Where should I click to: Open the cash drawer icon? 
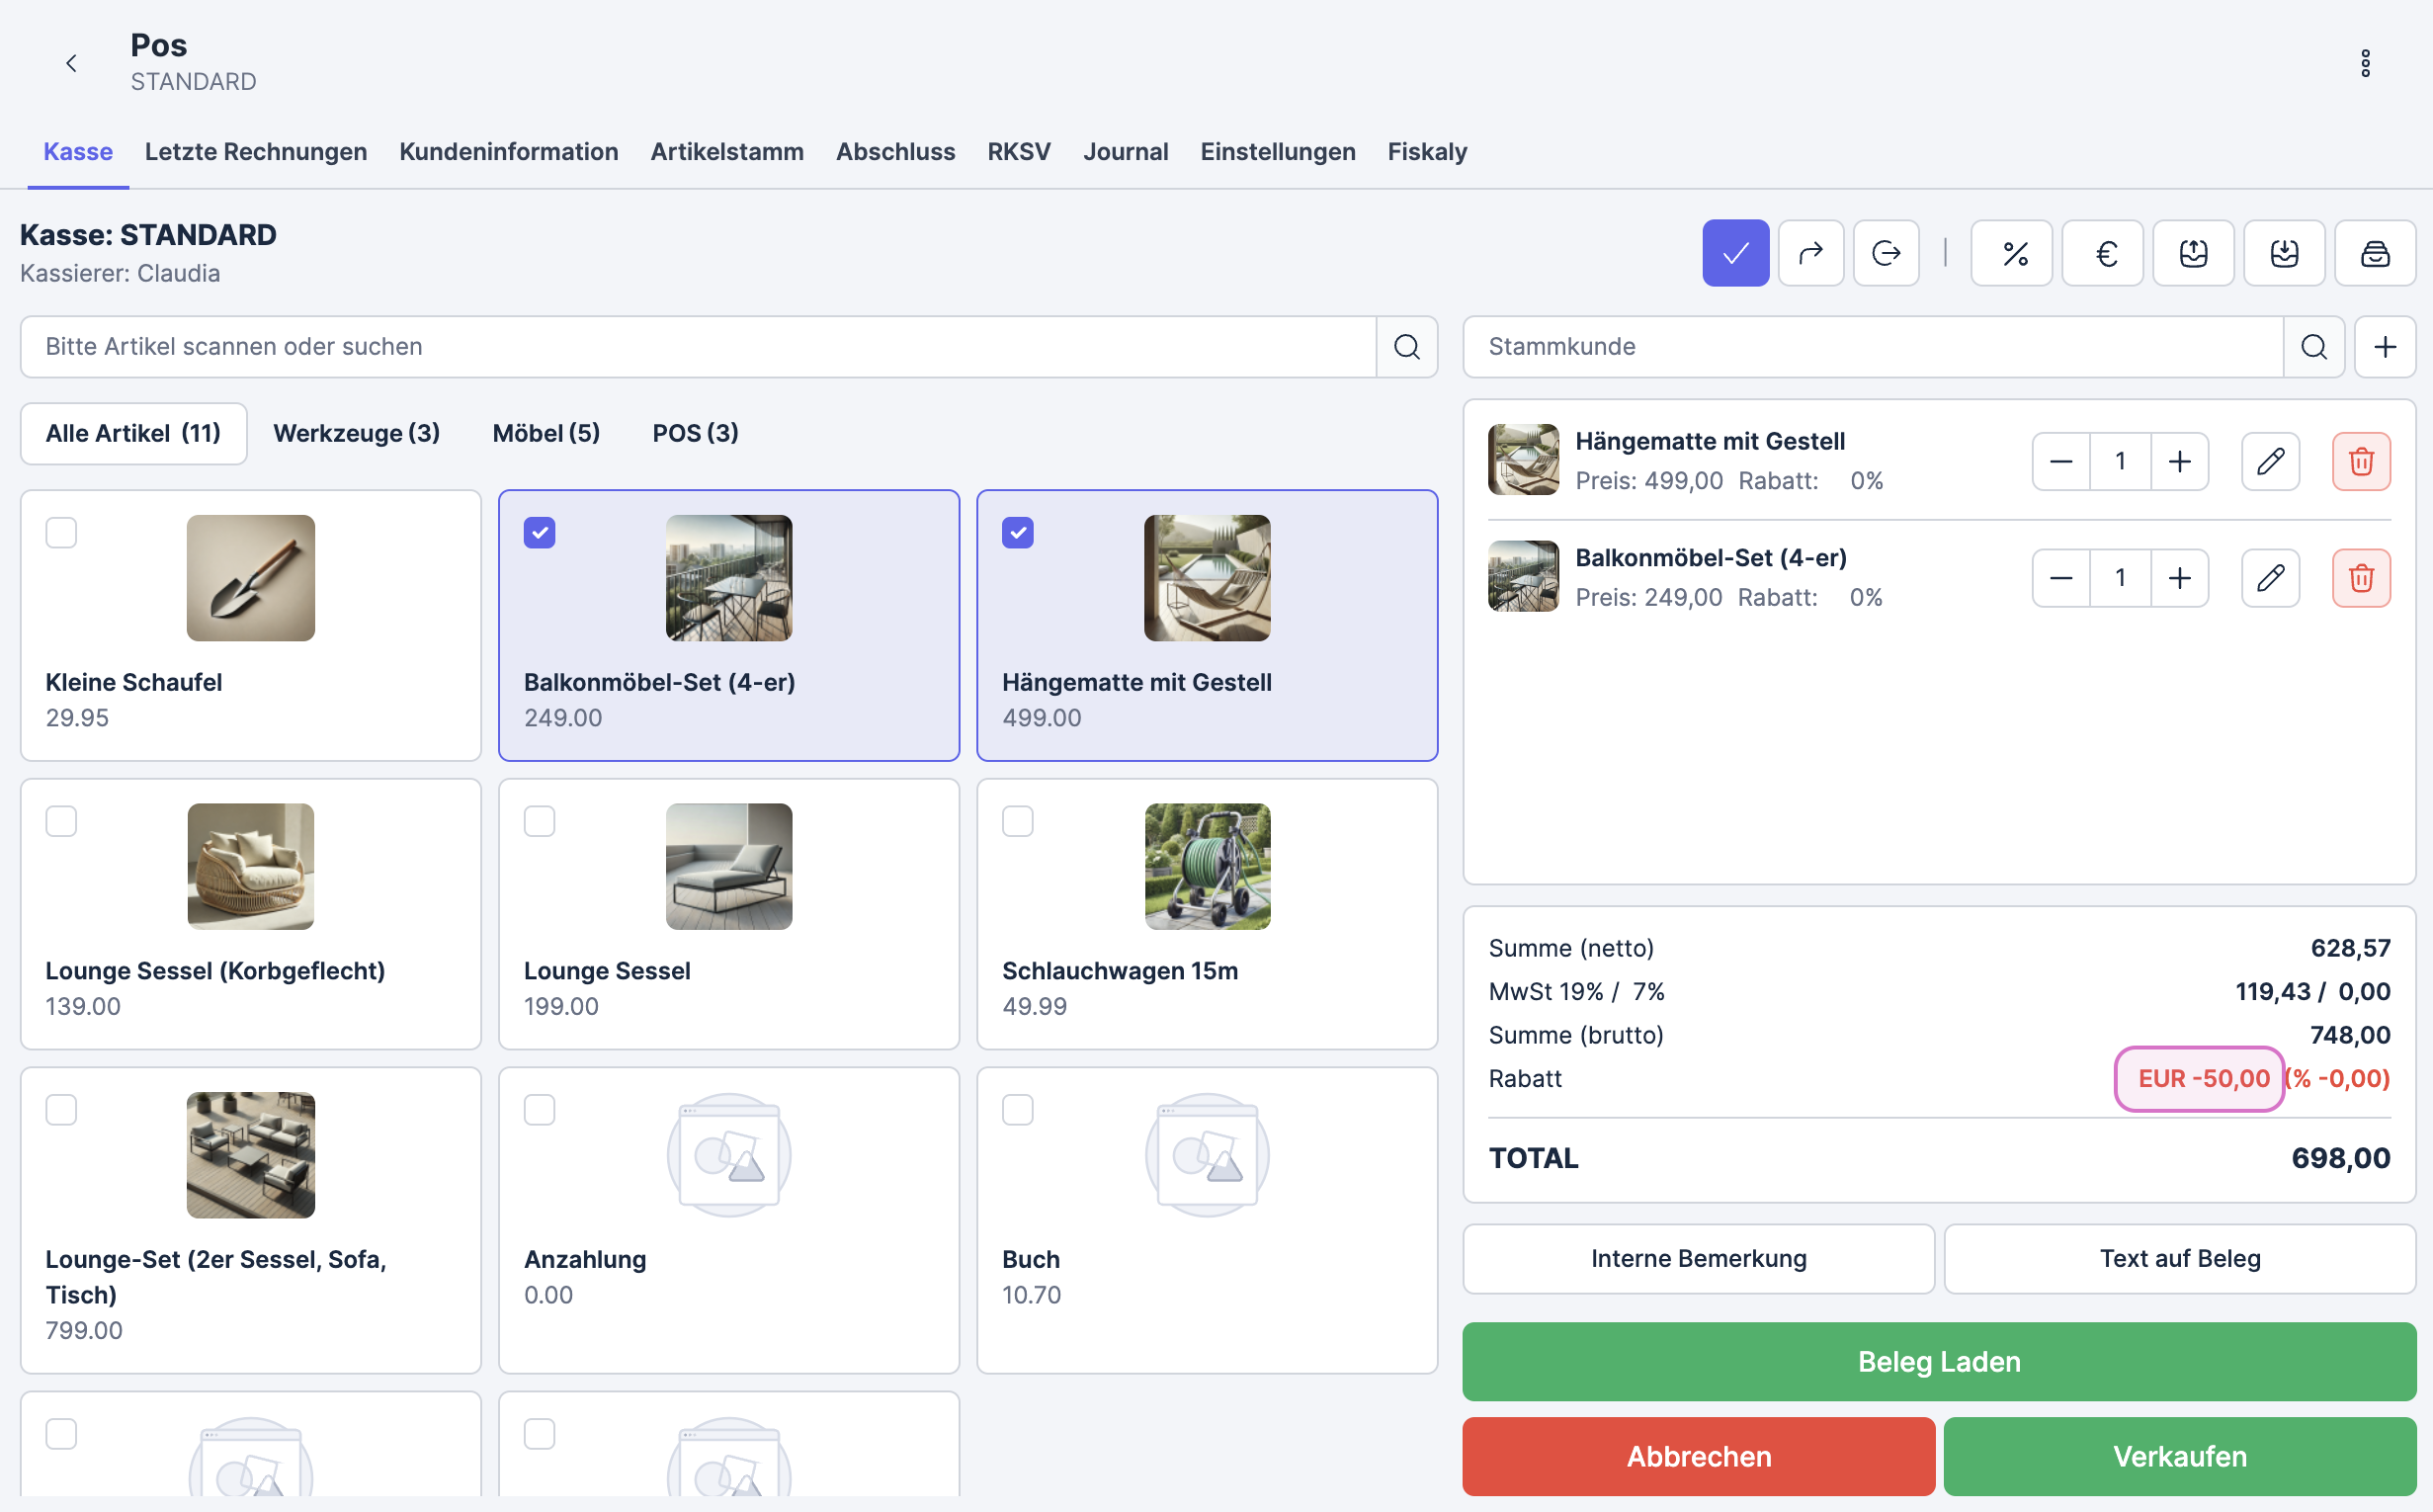pyautogui.click(x=2374, y=253)
